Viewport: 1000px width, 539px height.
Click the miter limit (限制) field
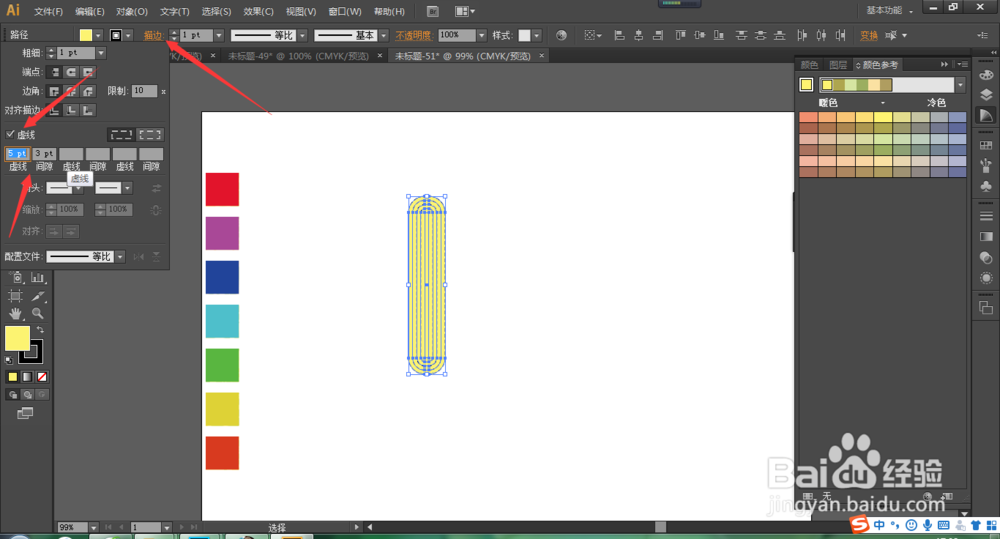point(144,91)
